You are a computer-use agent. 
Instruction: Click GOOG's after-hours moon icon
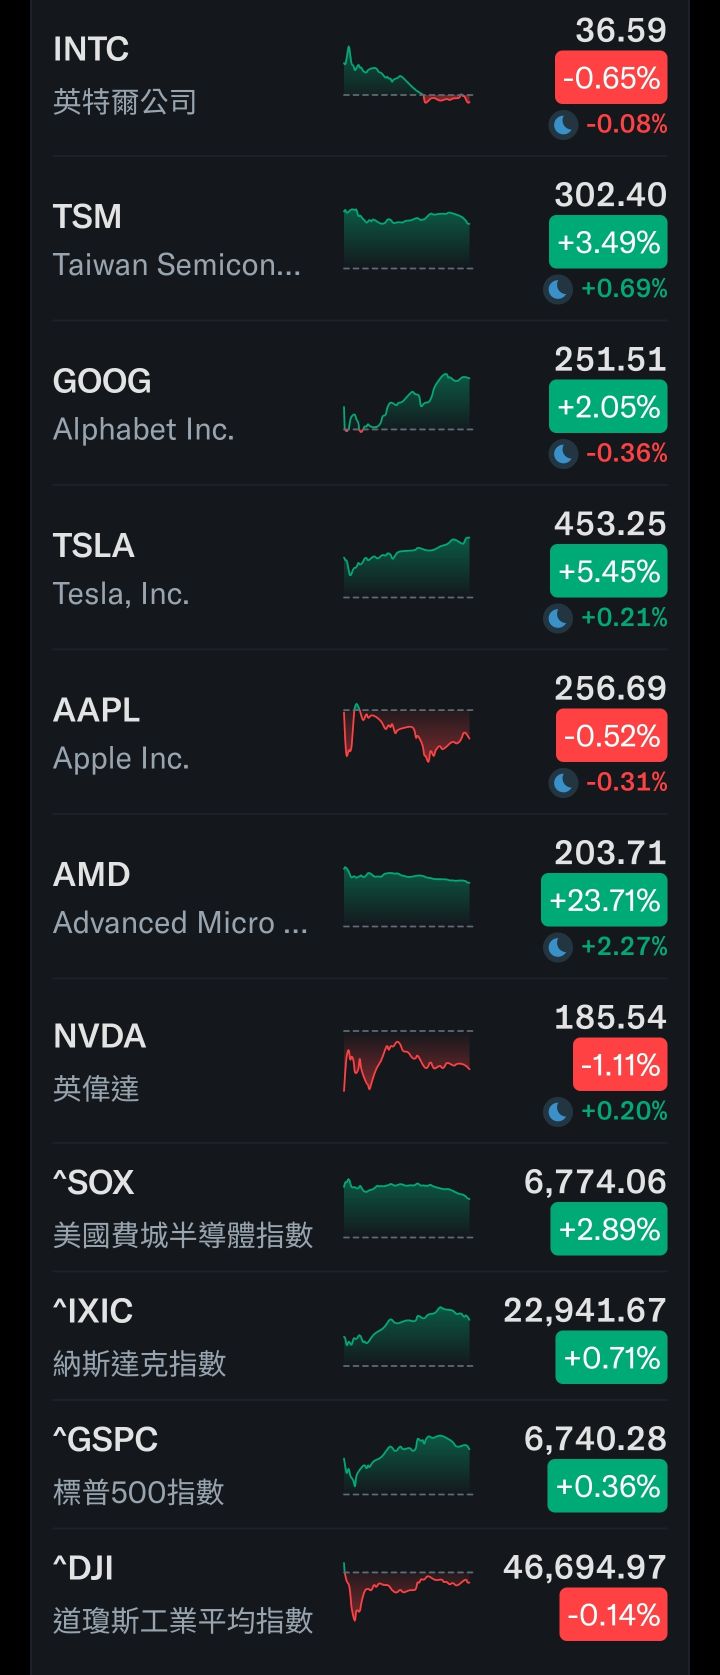click(x=563, y=454)
